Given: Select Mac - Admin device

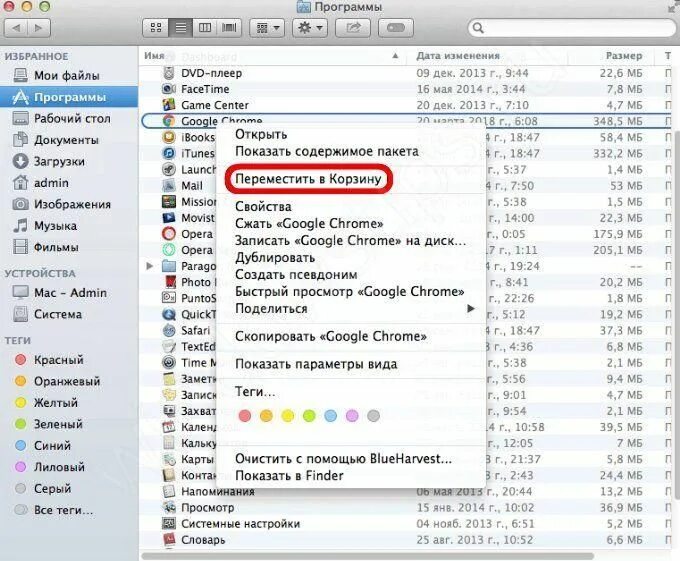Looking at the screenshot, I should pos(69,293).
